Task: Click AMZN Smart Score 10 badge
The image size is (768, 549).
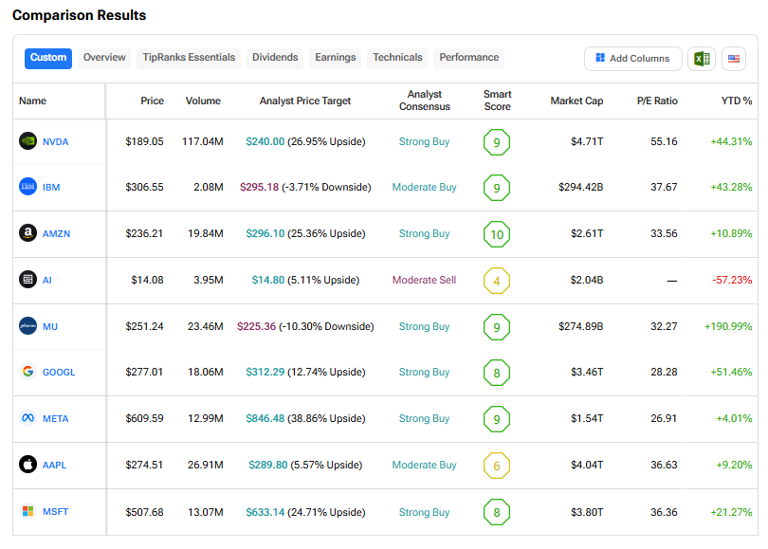Action: [x=497, y=234]
